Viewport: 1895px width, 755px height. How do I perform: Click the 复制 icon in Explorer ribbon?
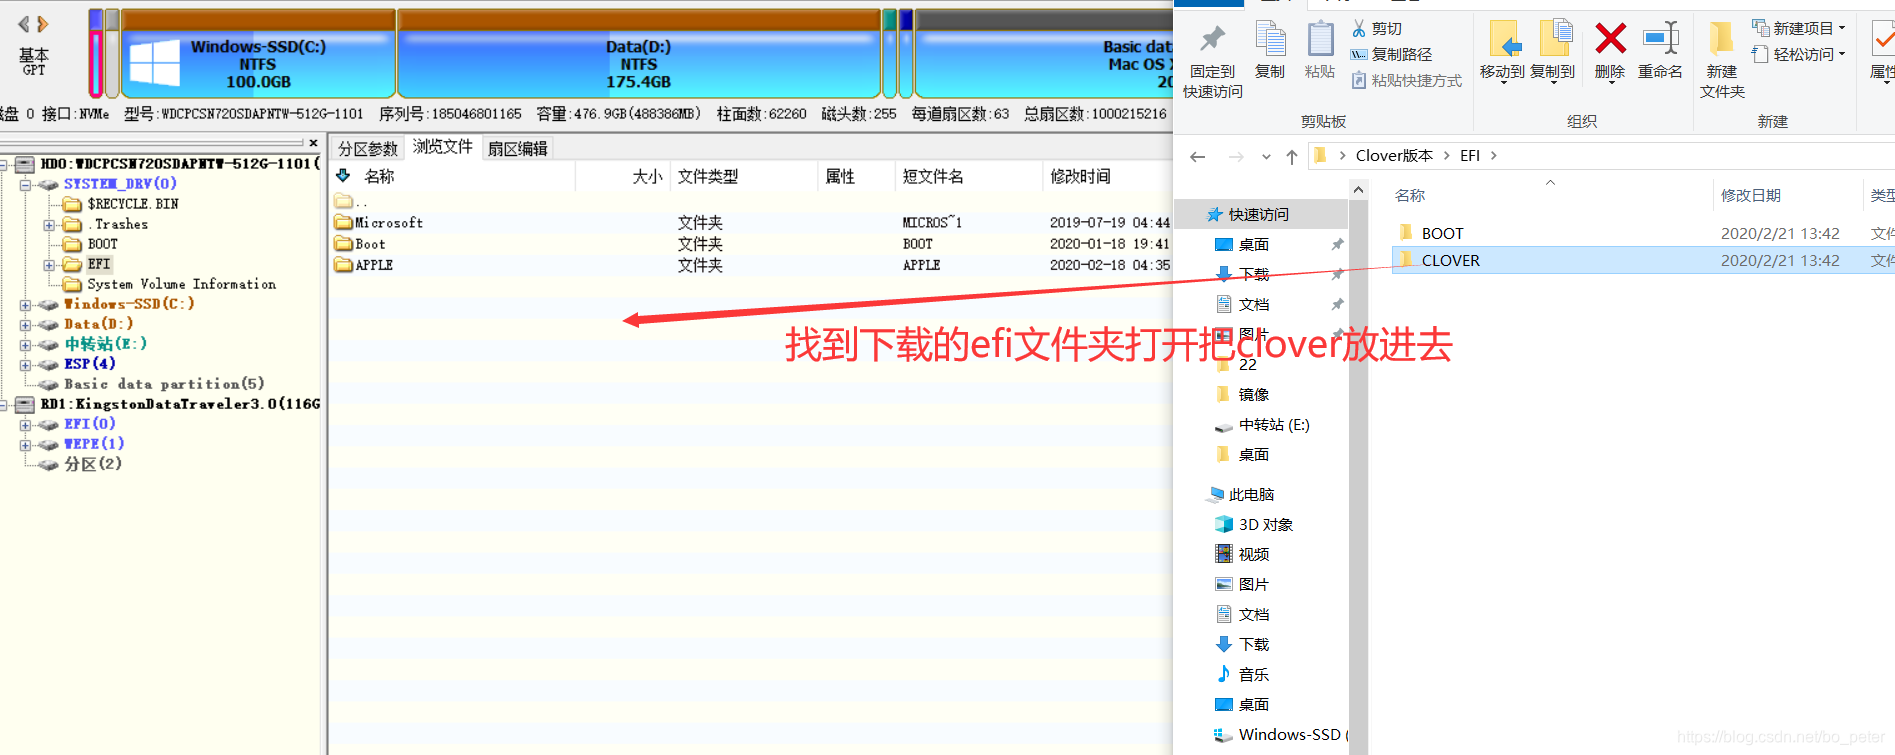tap(1270, 39)
